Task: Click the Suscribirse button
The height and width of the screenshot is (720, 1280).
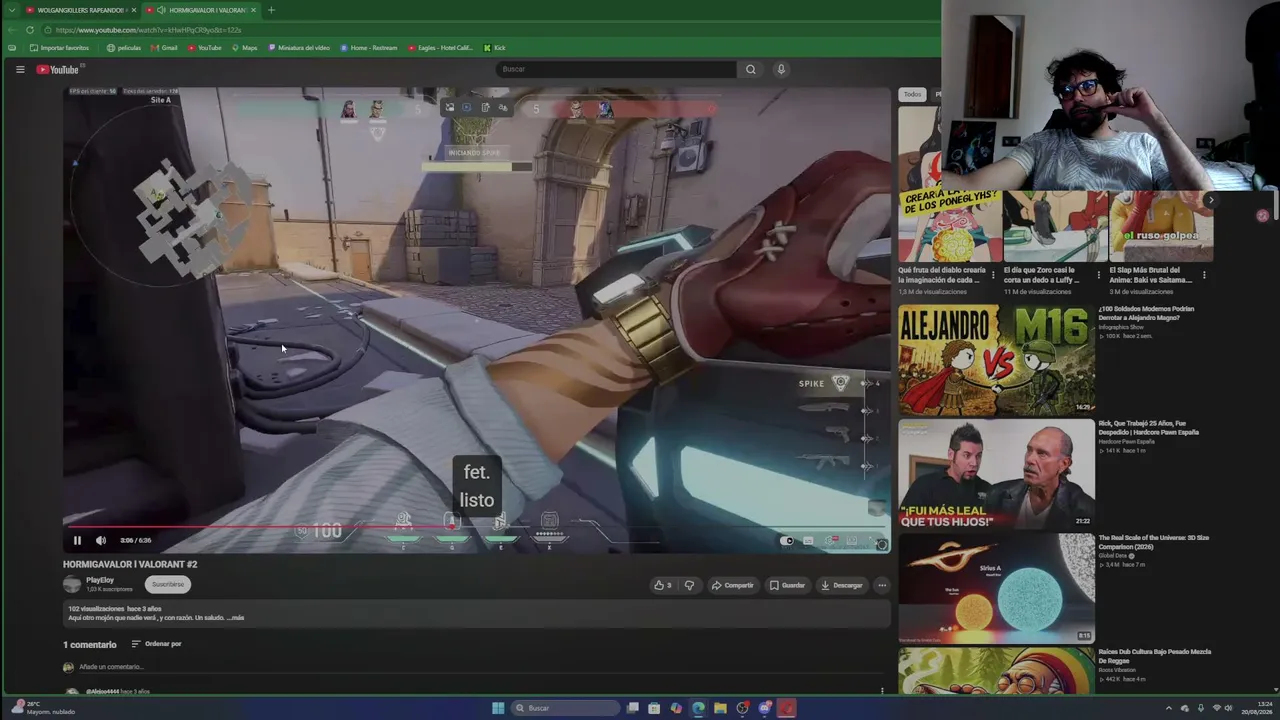Action: 168,584
